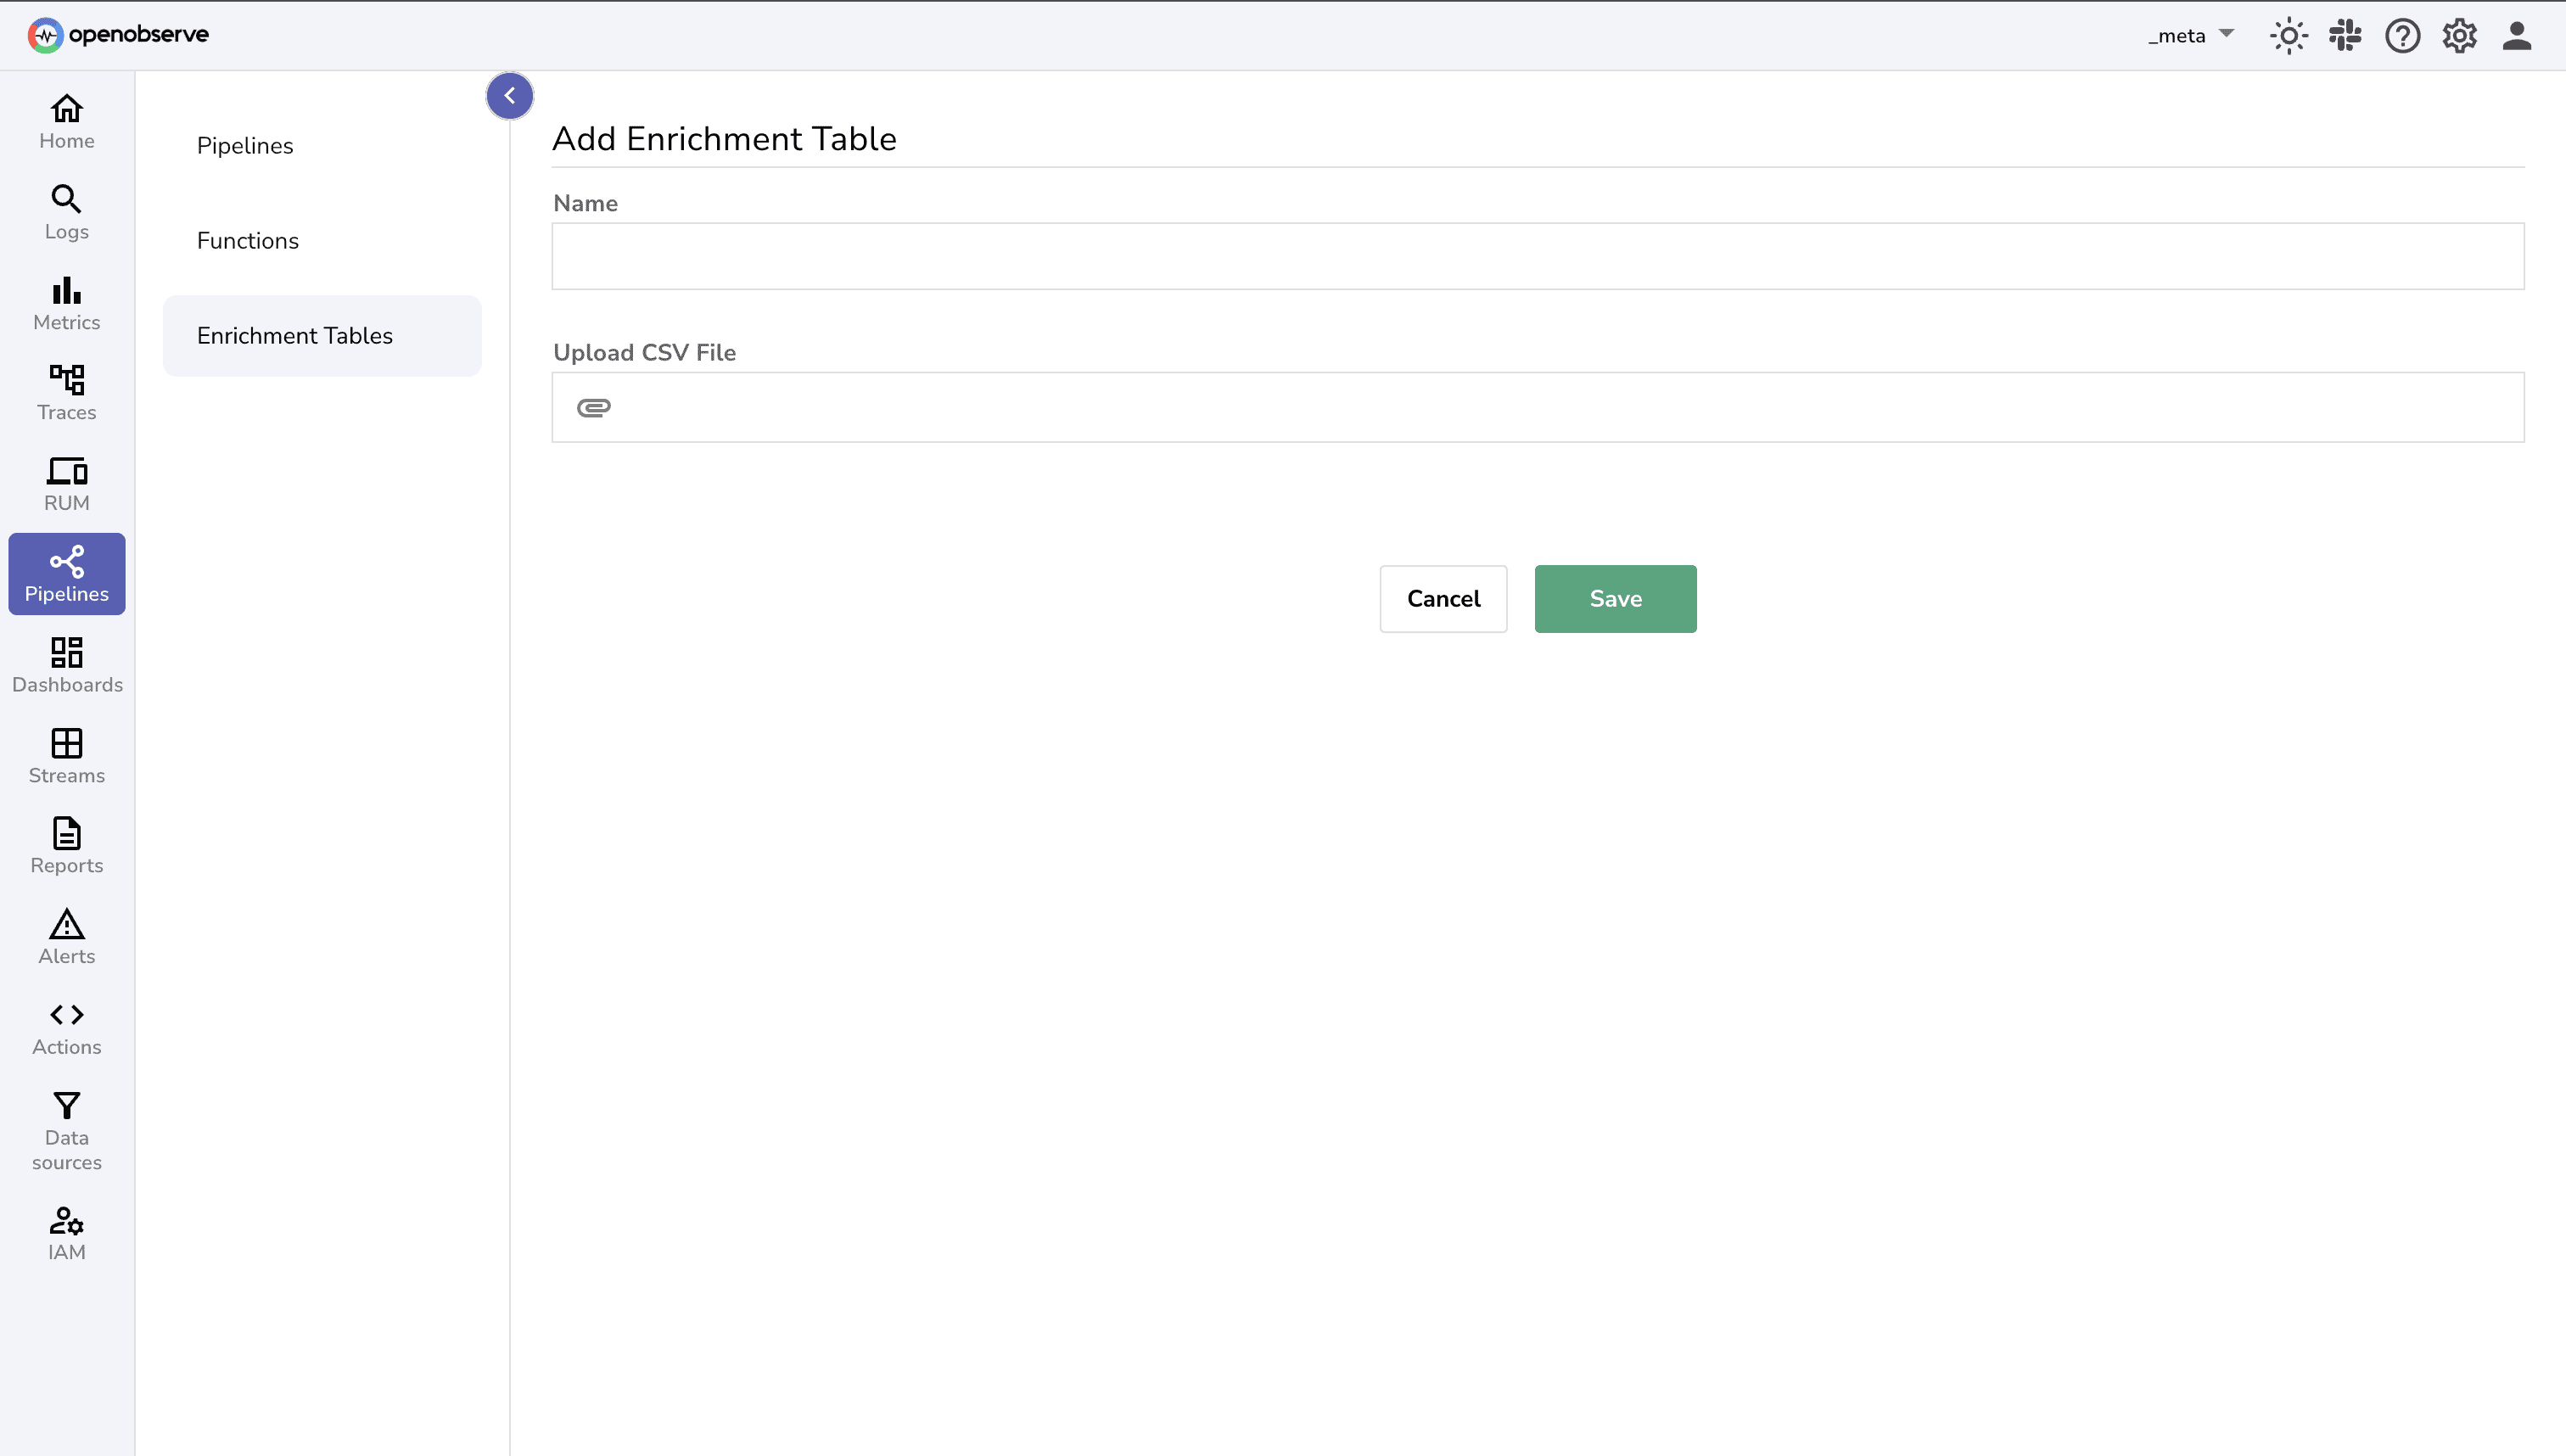Open the user profile icon

pyautogui.click(x=2518, y=35)
